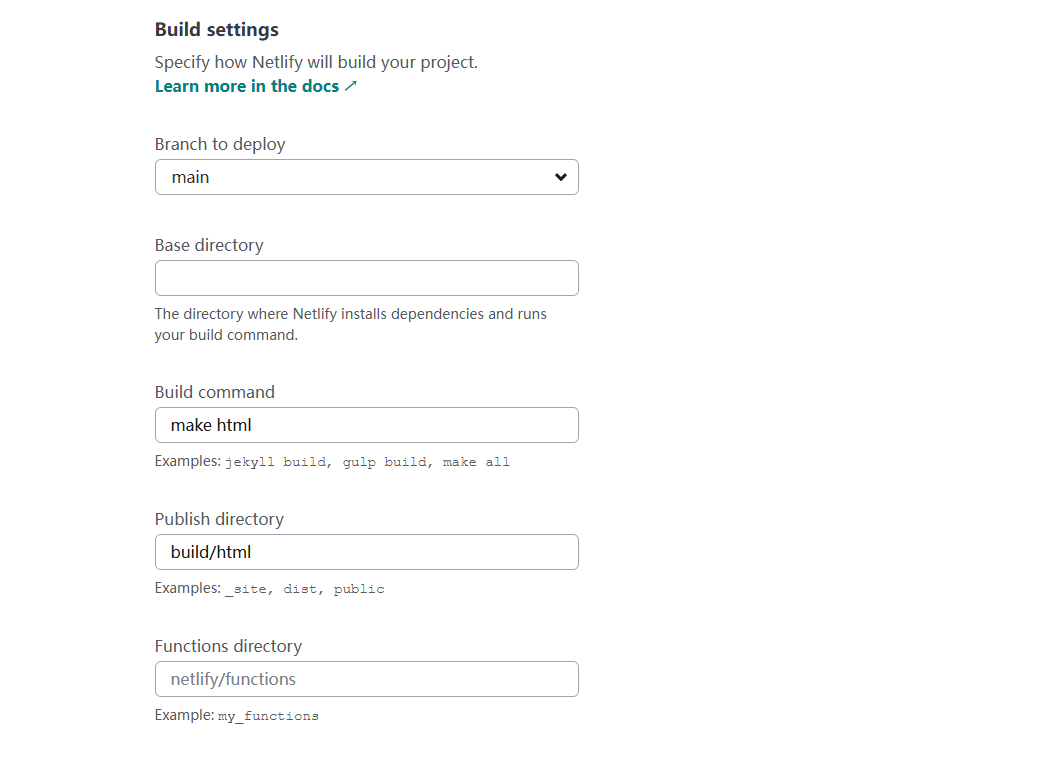Click 'Specify how Netlify will build your project' text
The width and height of the screenshot is (1042, 758).
click(316, 62)
